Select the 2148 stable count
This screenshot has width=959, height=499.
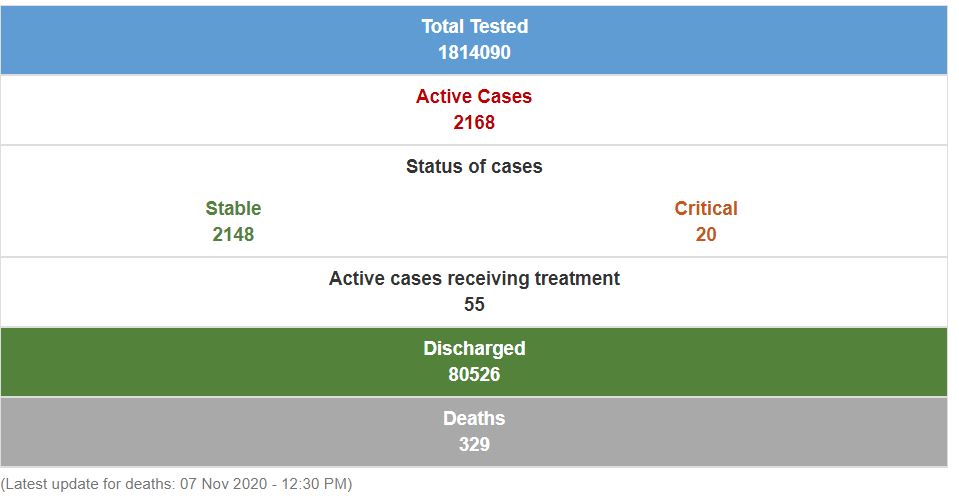point(233,235)
